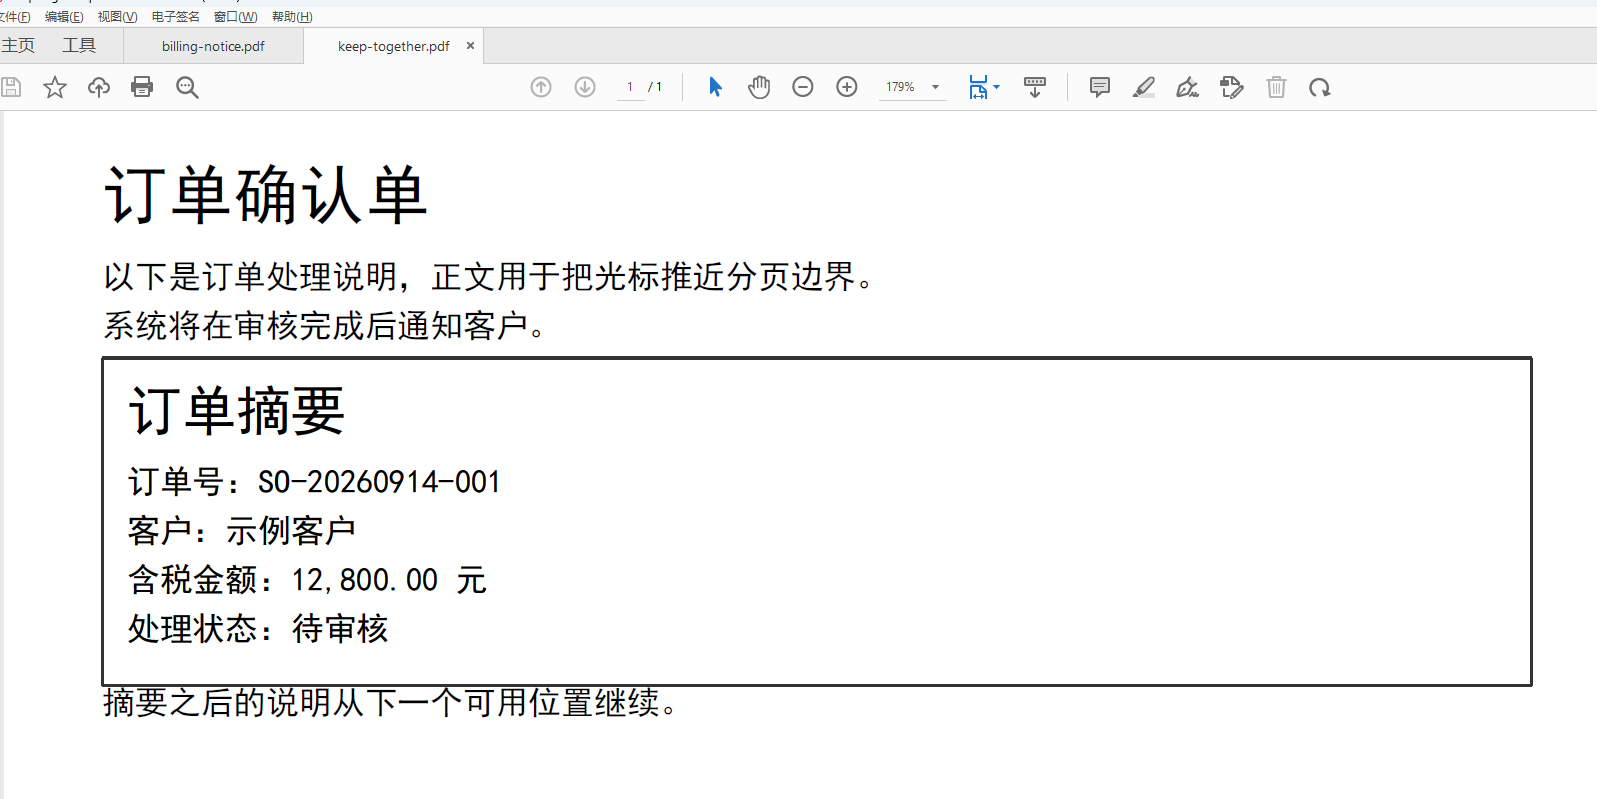Select the keep-together.pdf tab

pyautogui.click(x=393, y=46)
